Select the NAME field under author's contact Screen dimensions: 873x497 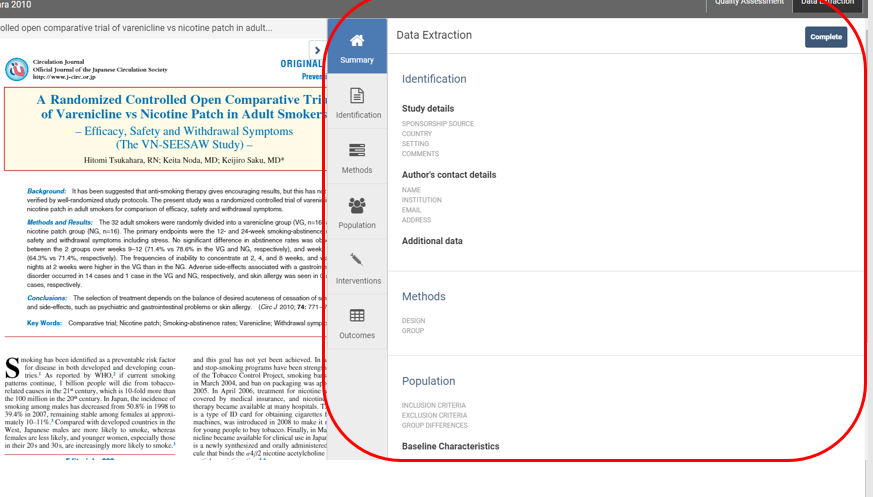pyautogui.click(x=411, y=190)
